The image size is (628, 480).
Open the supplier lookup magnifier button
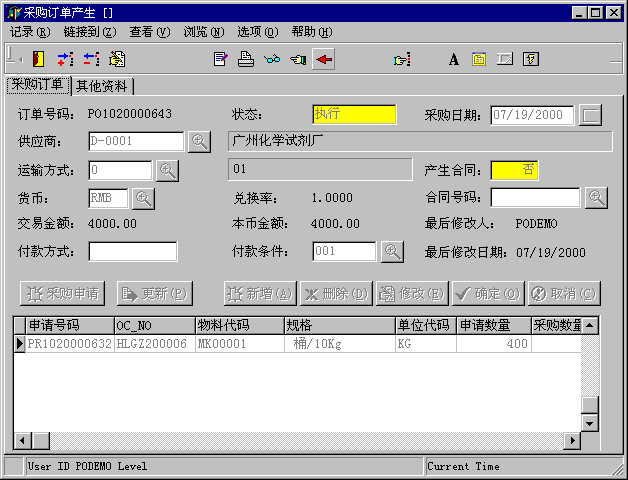pos(200,142)
